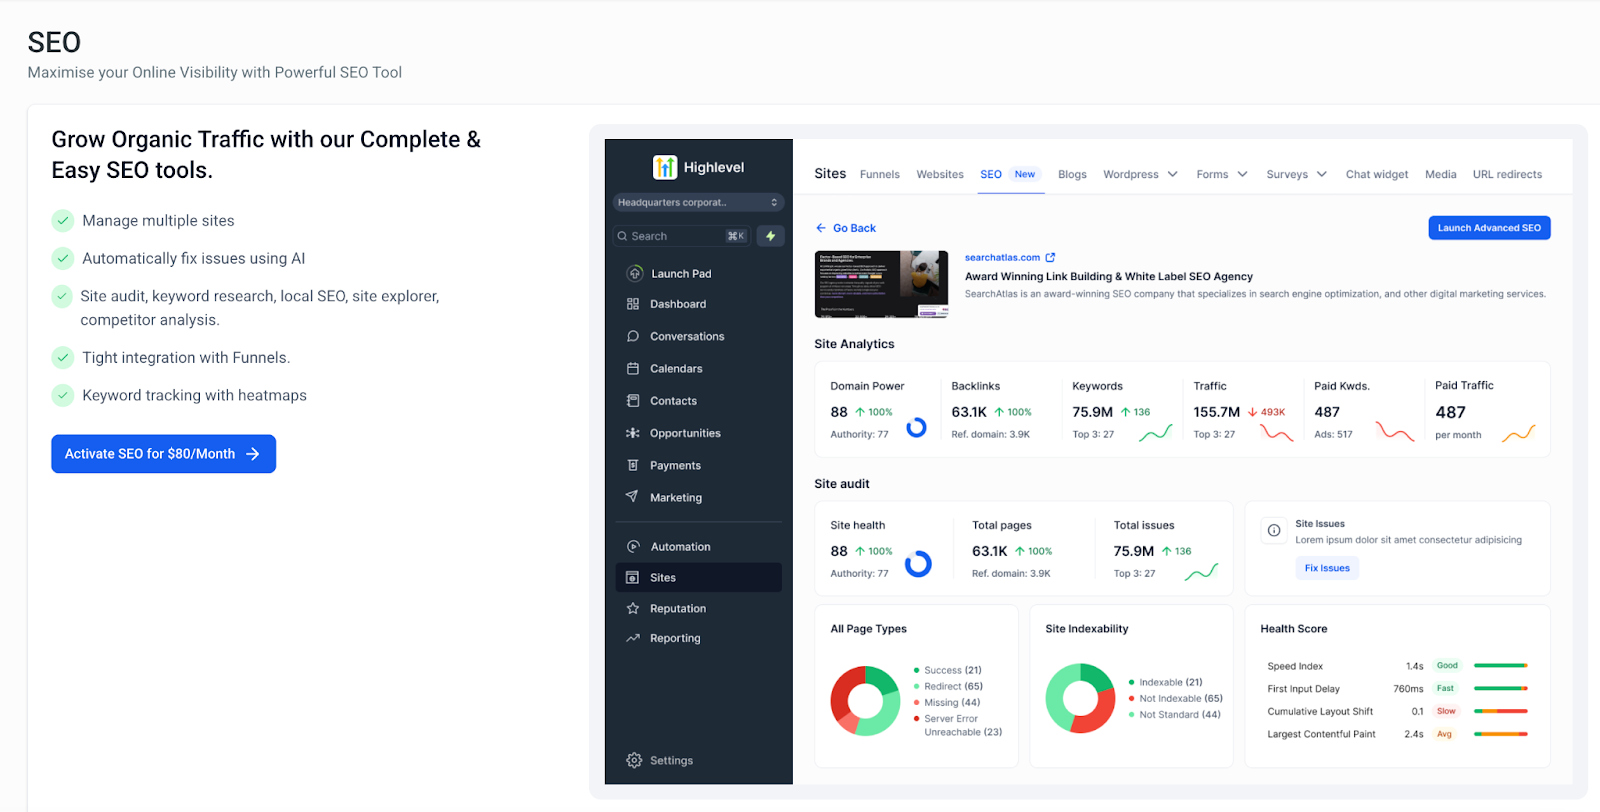Click the lightning bolt quick action icon
1600x812 pixels.
[771, 236]
